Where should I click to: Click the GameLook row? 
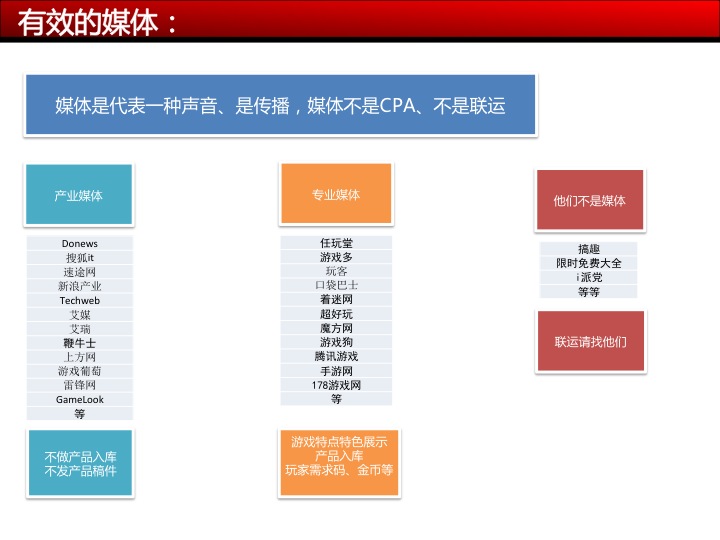click(x=80, y=399)
